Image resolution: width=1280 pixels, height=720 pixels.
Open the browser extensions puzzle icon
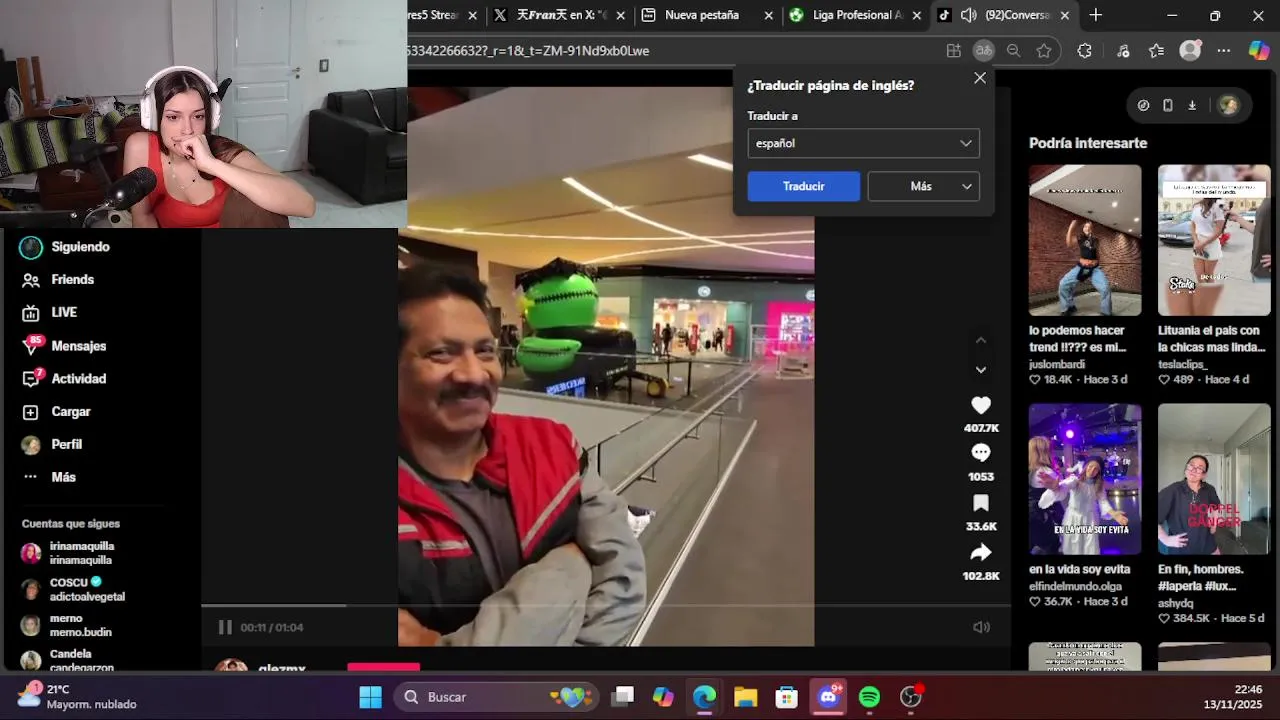pos(1085,51)
